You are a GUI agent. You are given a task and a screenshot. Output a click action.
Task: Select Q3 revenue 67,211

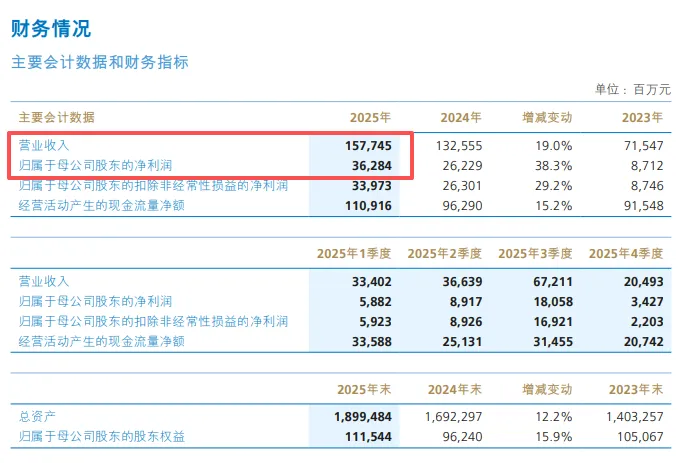point(553,281)
